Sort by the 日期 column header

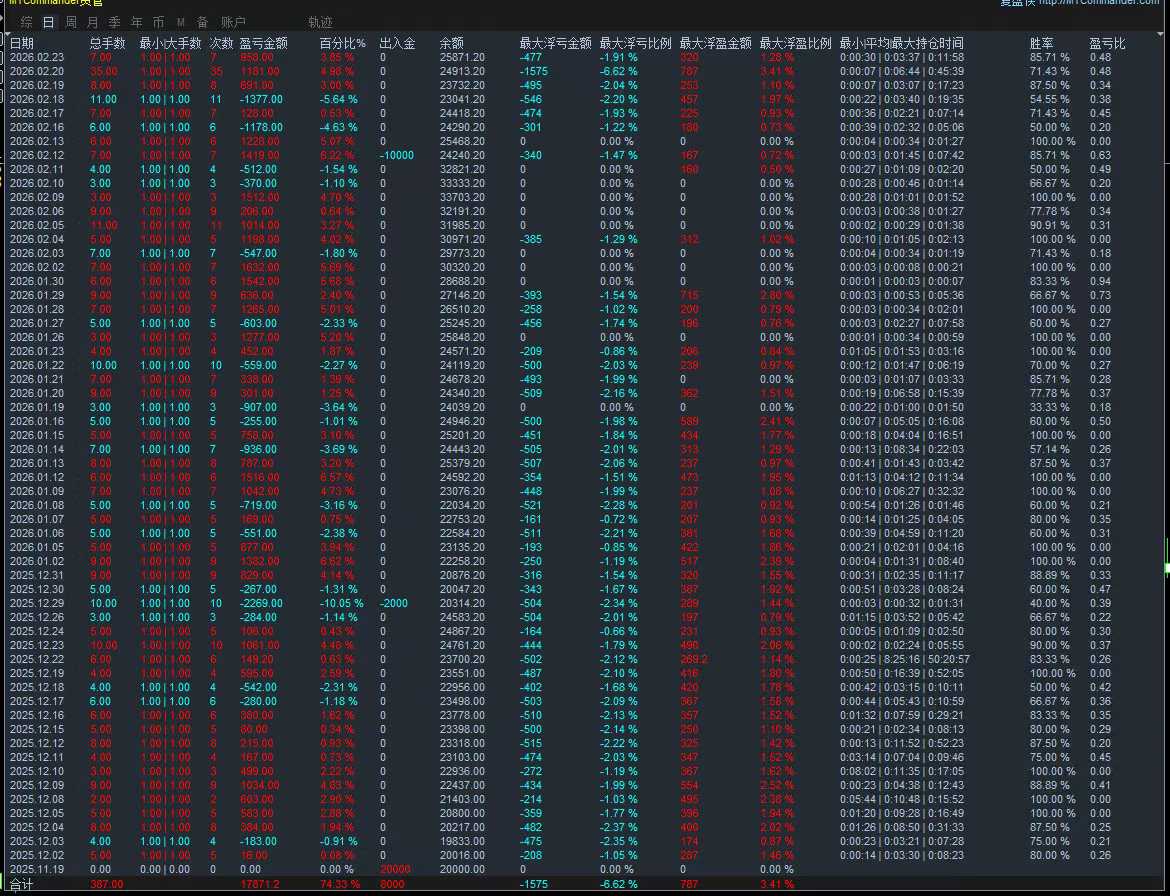(x=22, y=43)
